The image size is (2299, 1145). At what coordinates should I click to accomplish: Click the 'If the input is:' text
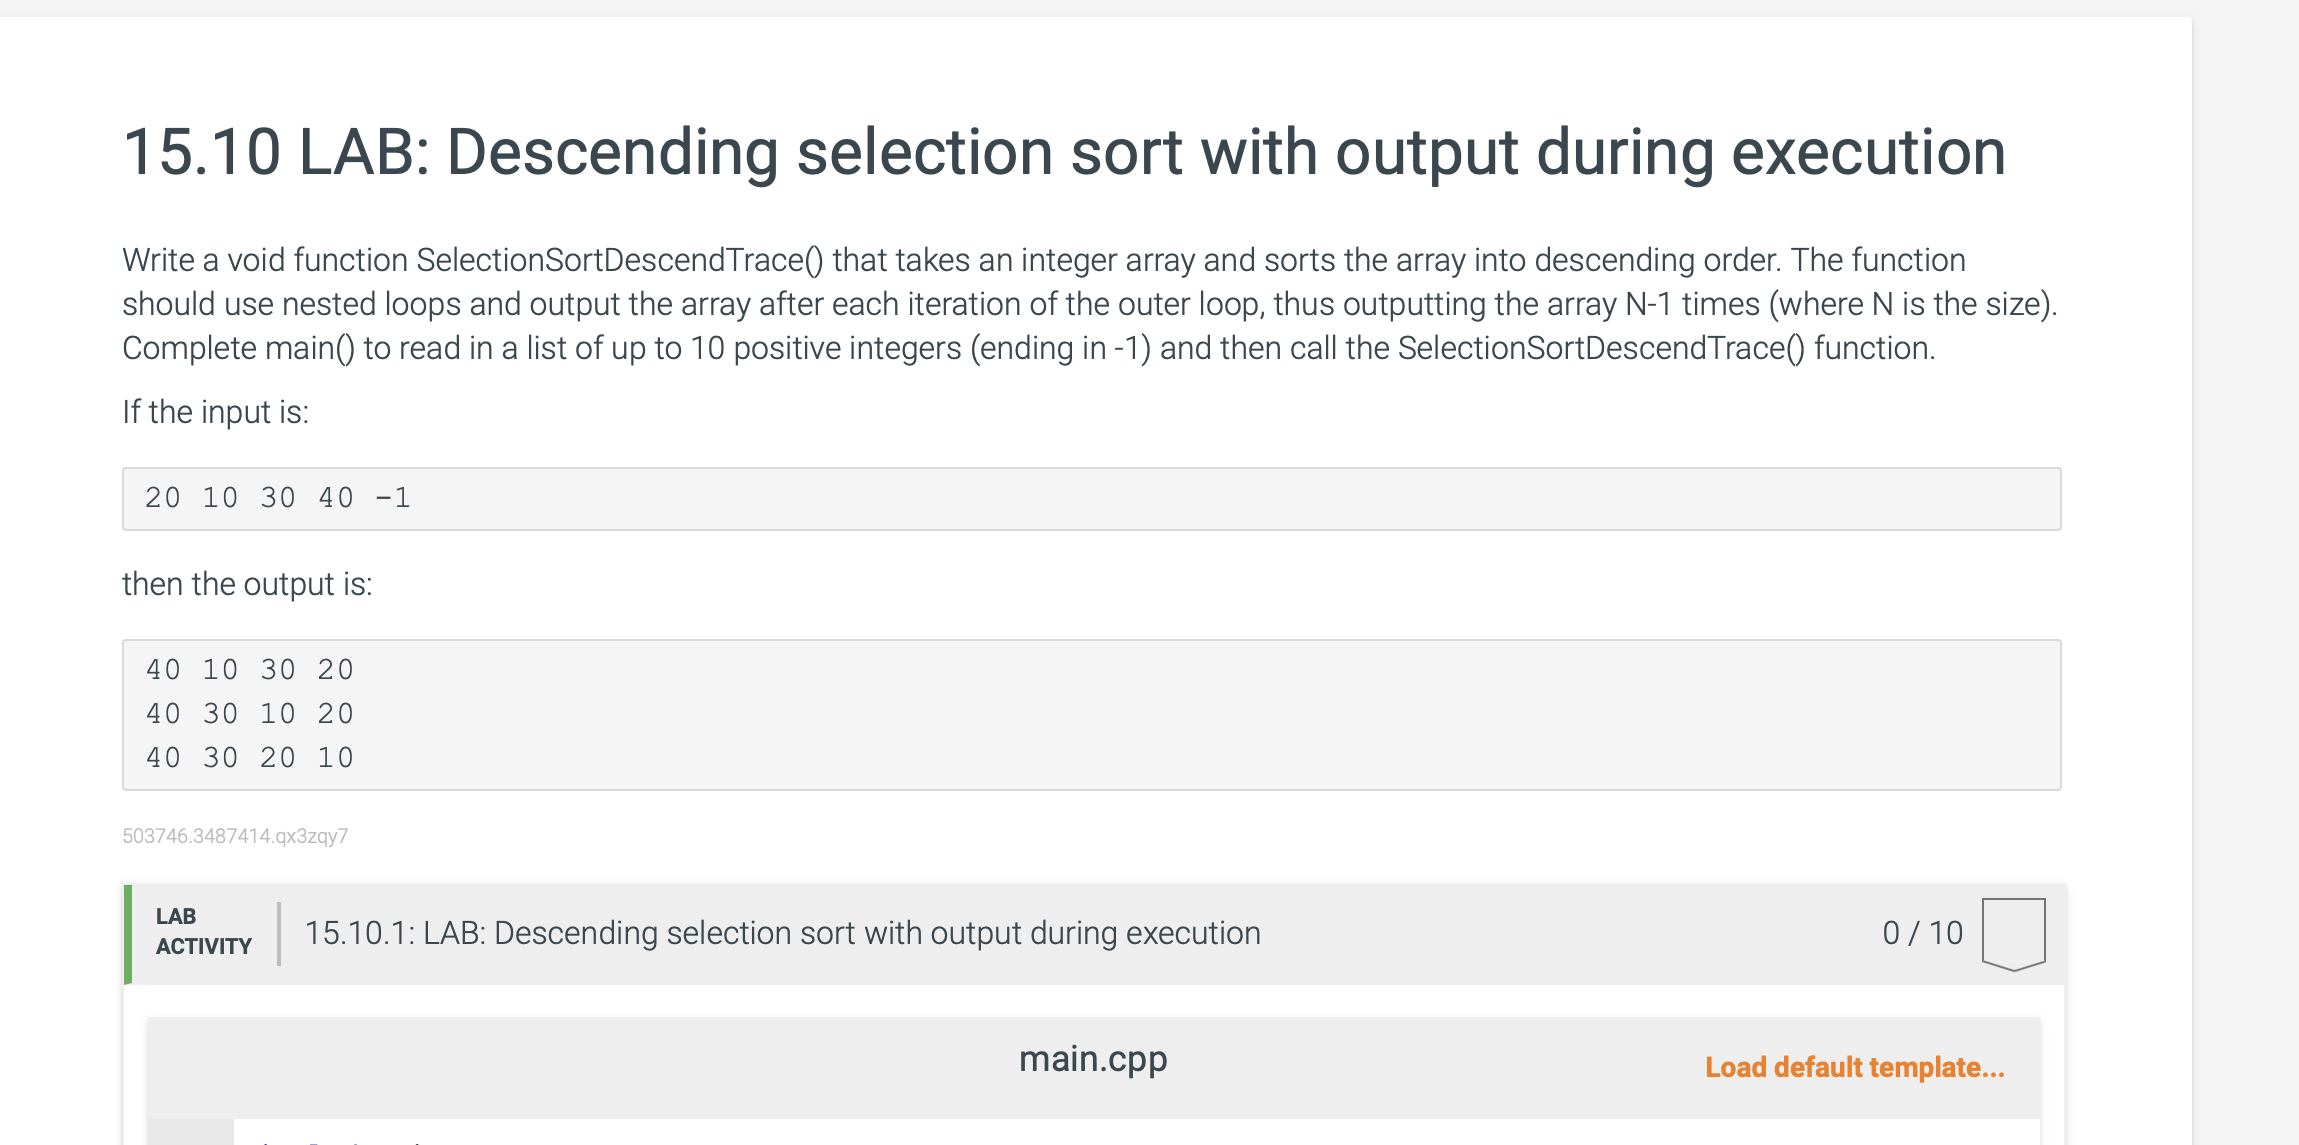215,412
